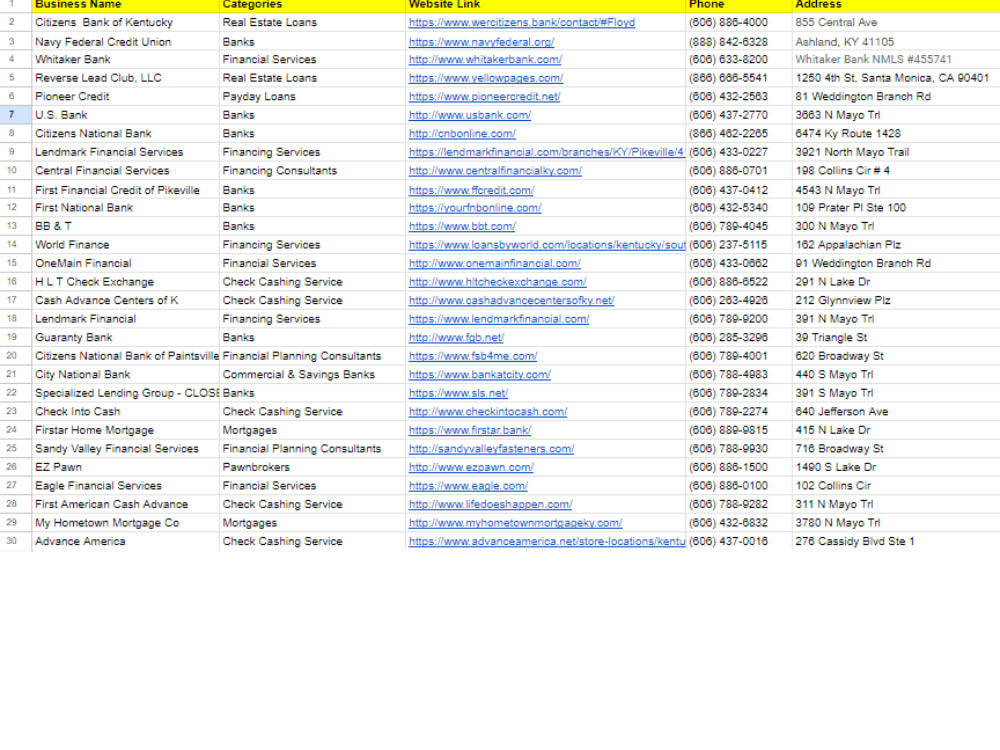Select the Financing Consultants category cell
Screen dimensions: 1000x750
pyautogui.click(x=312, y=170)
